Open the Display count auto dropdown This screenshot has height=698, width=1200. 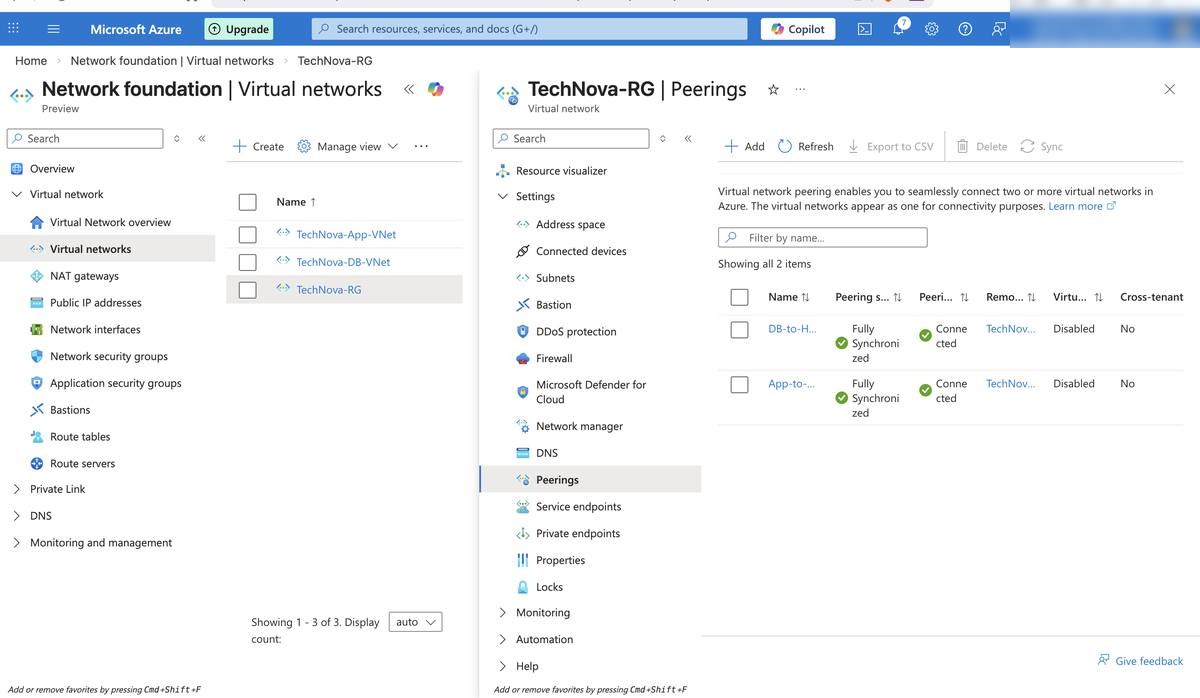pos(415,622)
